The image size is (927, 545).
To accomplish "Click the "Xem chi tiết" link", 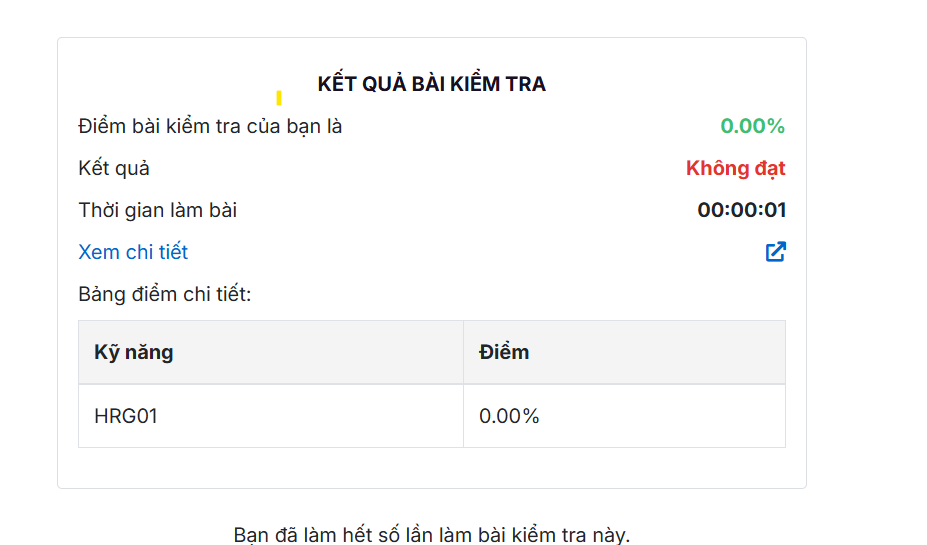I will pyautogui.click(x=133, y=252).
